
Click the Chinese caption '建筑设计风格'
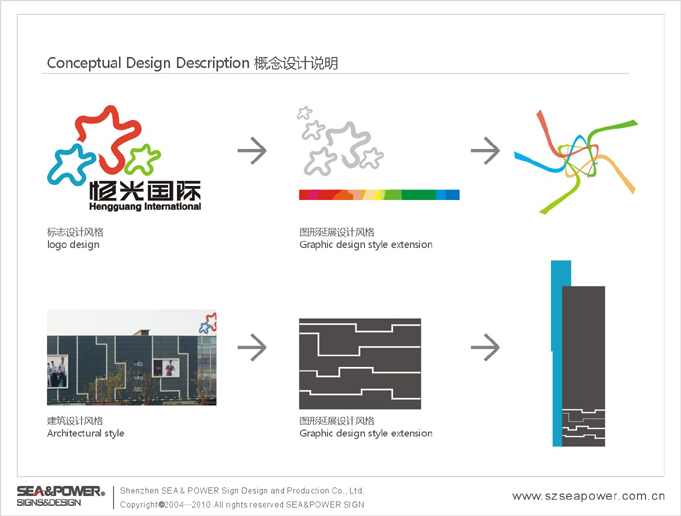coord(75,420)
